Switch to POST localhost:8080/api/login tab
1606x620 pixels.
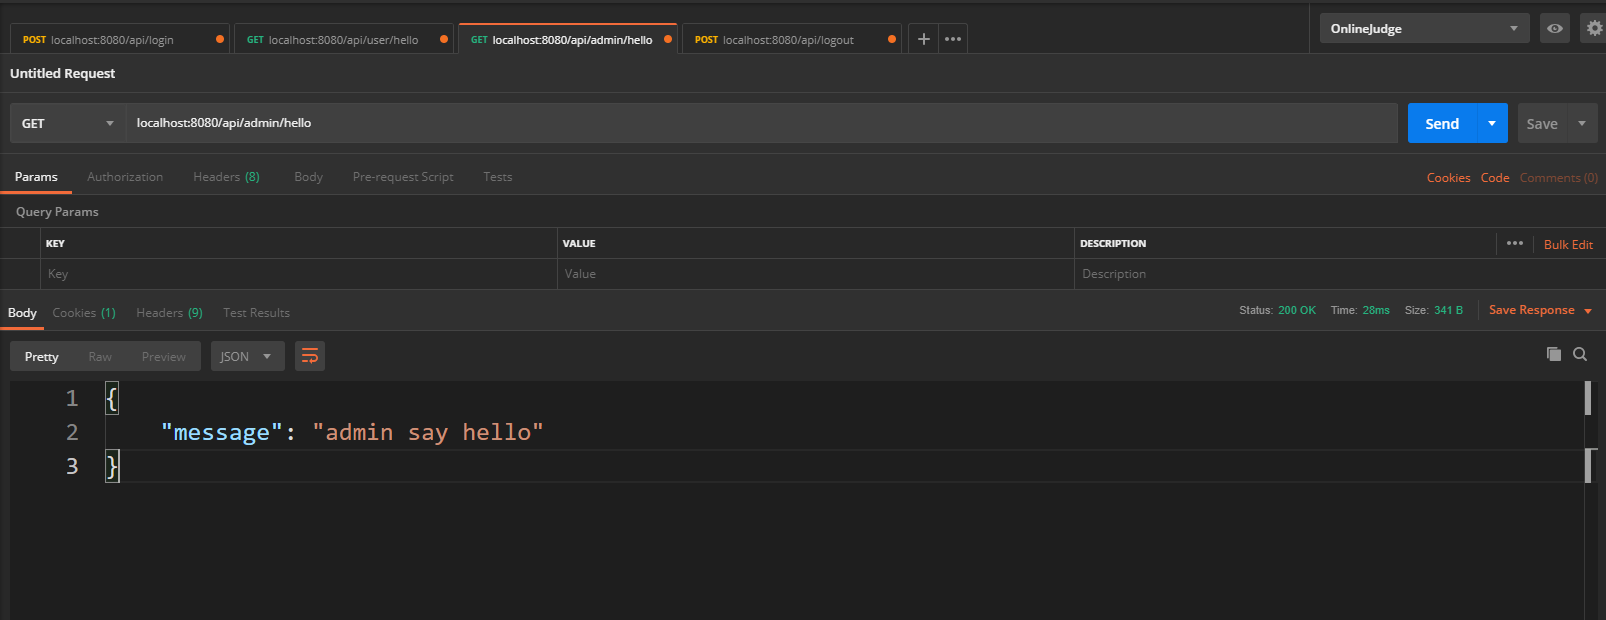[x=112, y=40]
